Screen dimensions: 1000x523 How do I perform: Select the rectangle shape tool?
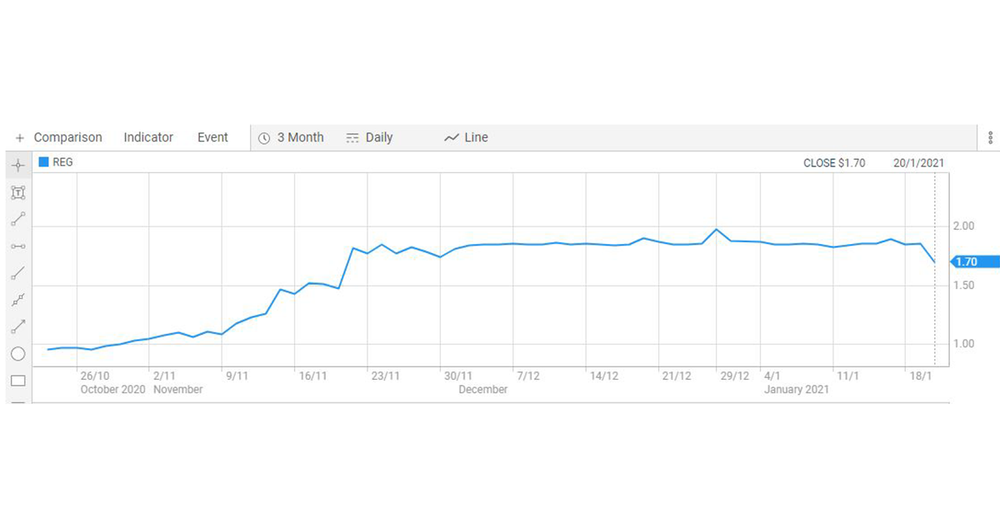click(18, 381)
